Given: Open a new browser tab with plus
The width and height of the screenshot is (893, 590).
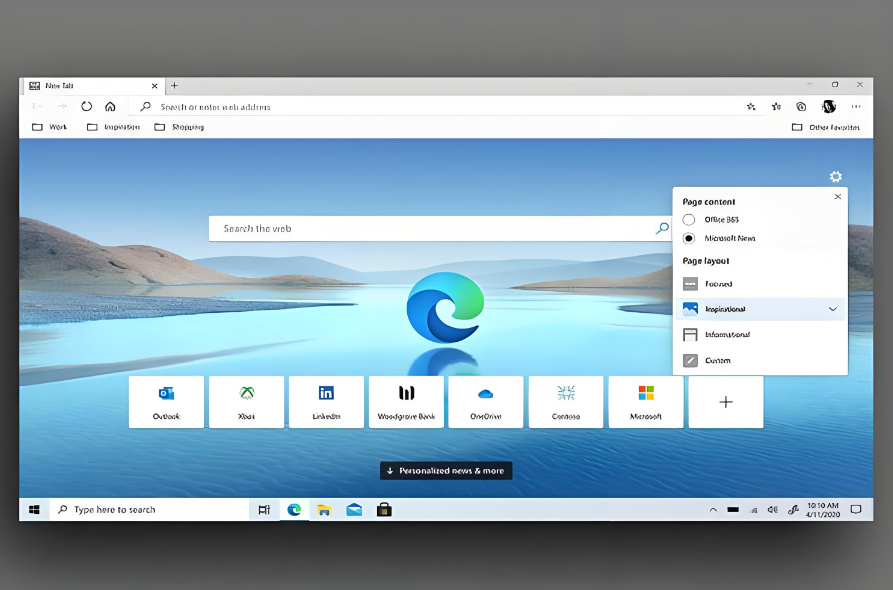Looking at the screenshot, I should (175, 85).
